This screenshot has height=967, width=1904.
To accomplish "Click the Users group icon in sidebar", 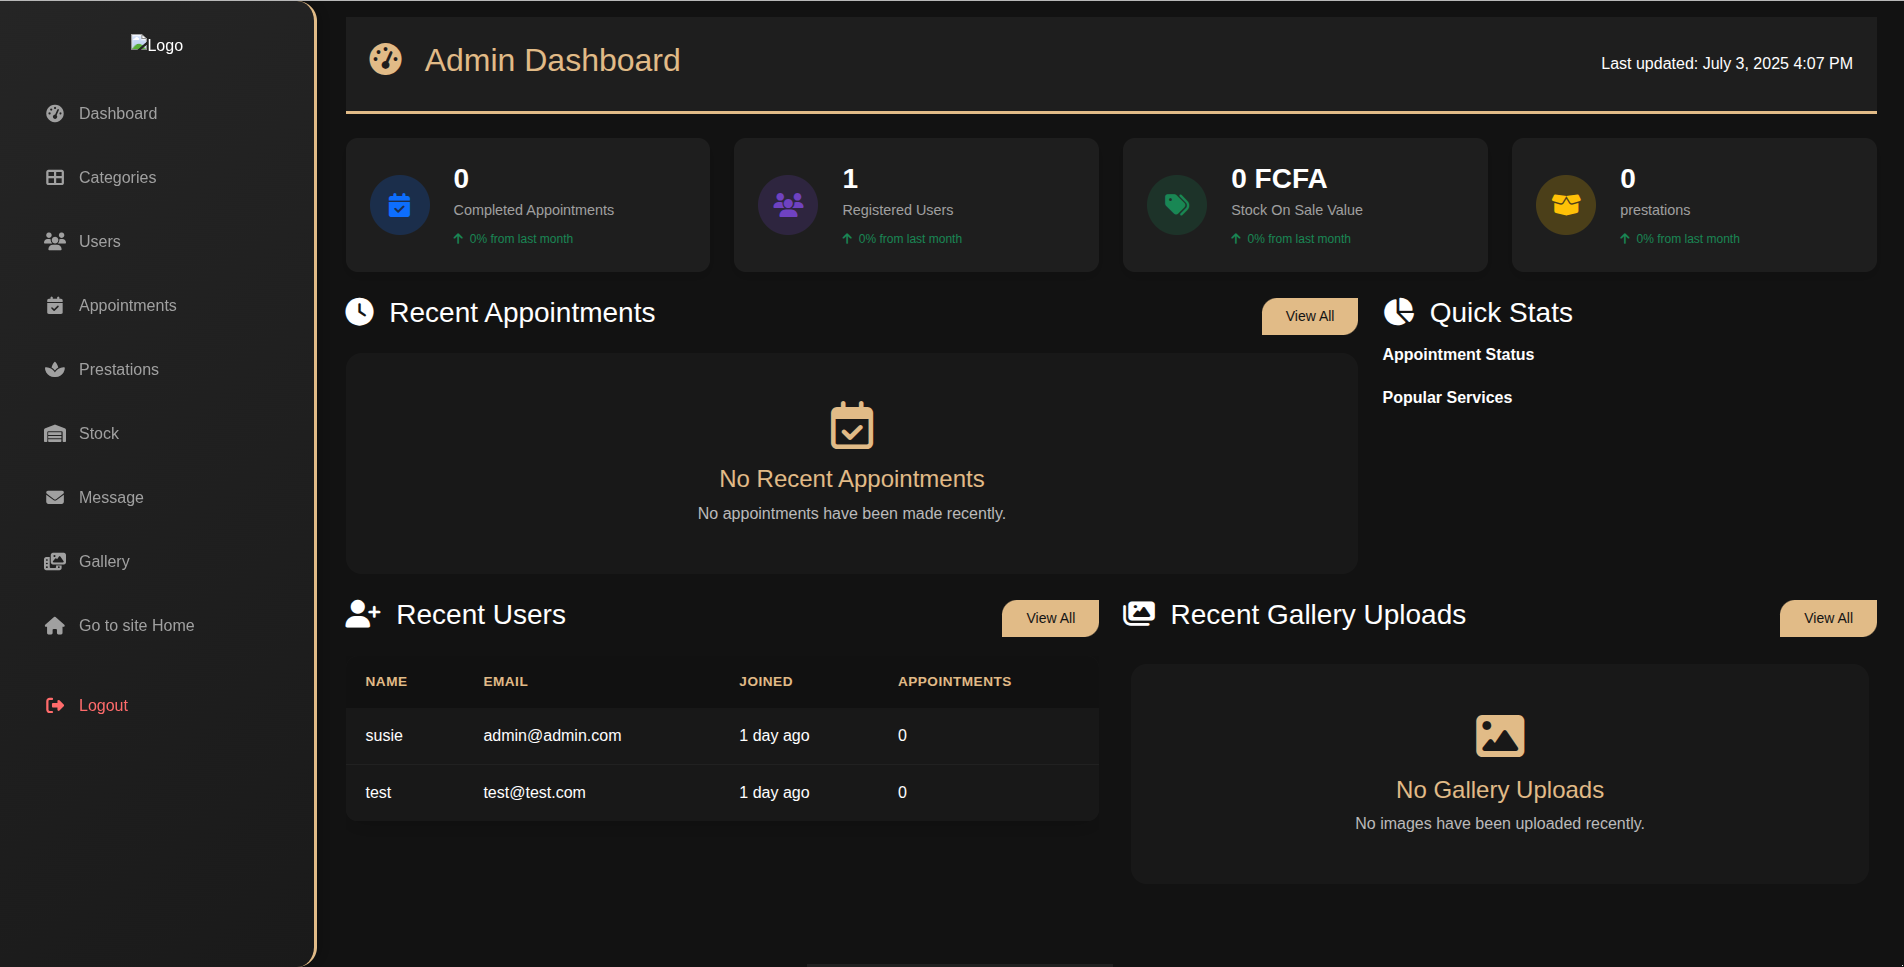I will (55, 242).
